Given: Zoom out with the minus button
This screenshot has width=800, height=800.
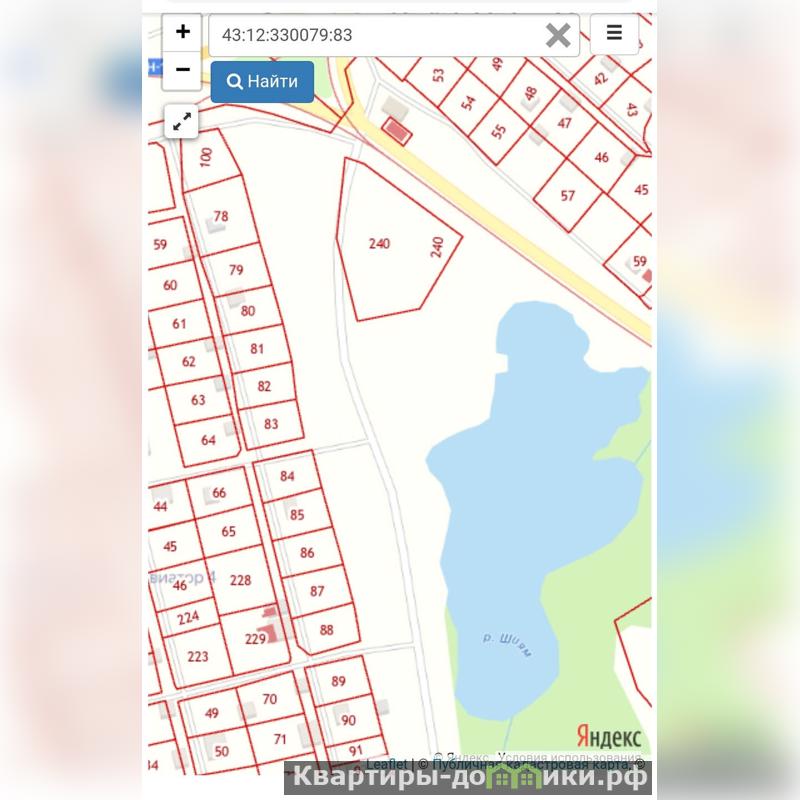Looking at the screenshot, I should click(x=182, y=70).
